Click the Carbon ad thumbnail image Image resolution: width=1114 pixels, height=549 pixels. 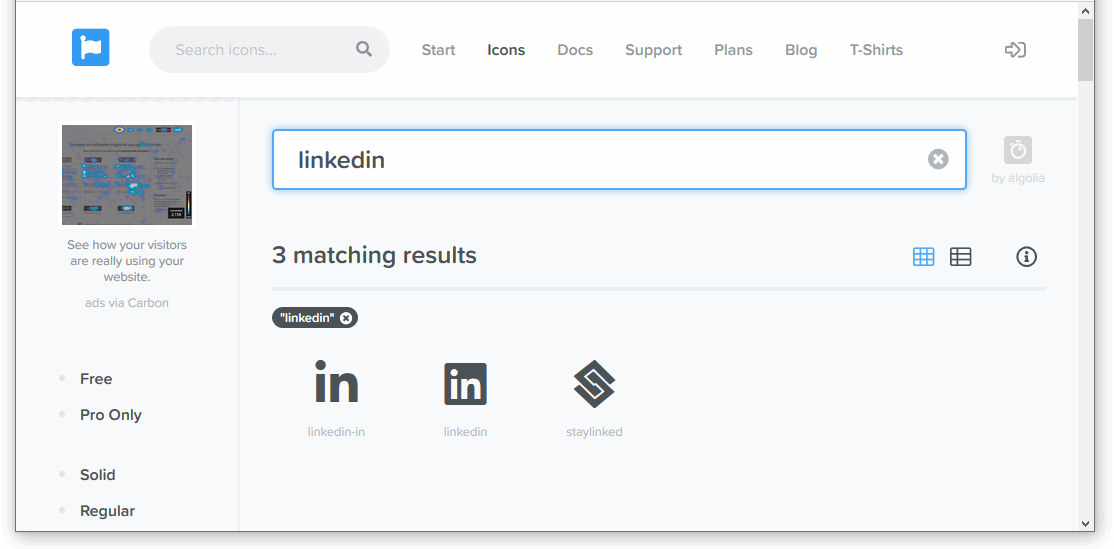click(127, 175)
